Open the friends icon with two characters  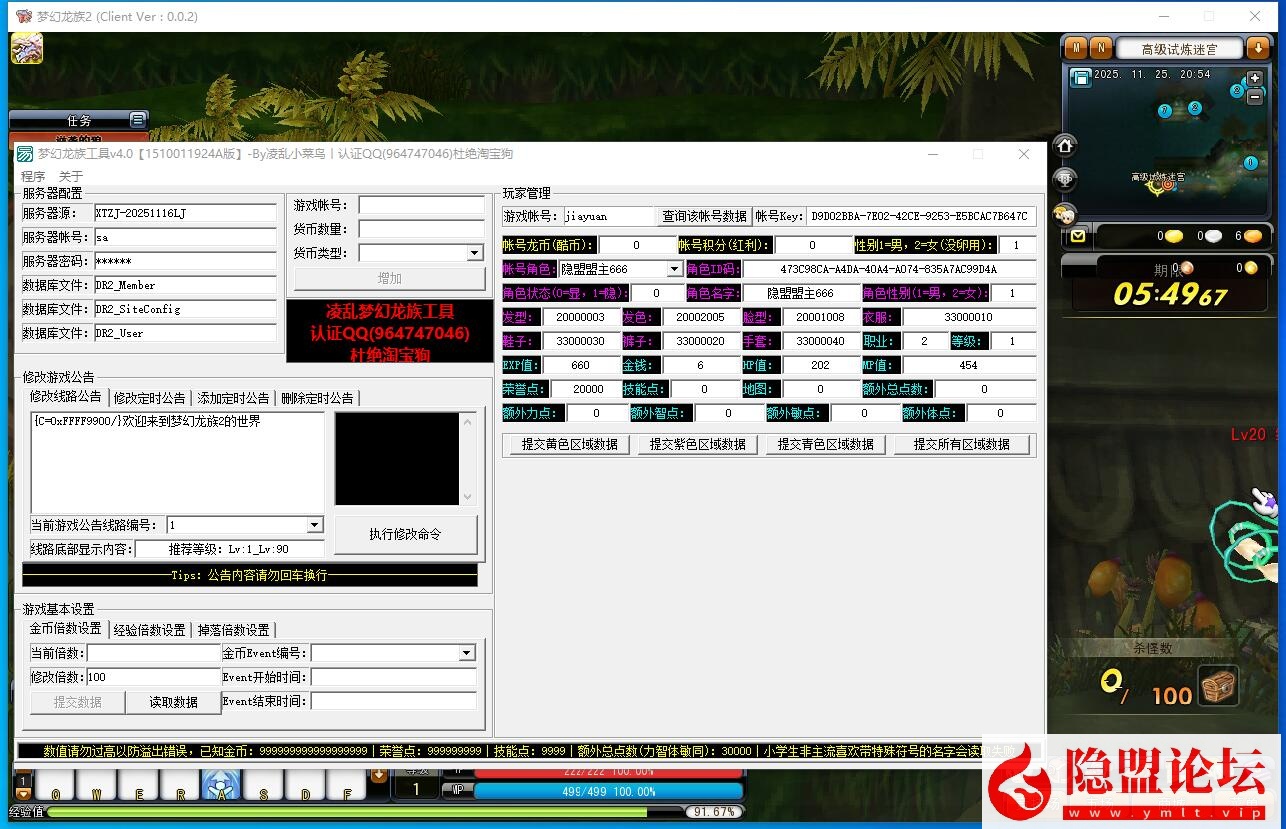1065,213
